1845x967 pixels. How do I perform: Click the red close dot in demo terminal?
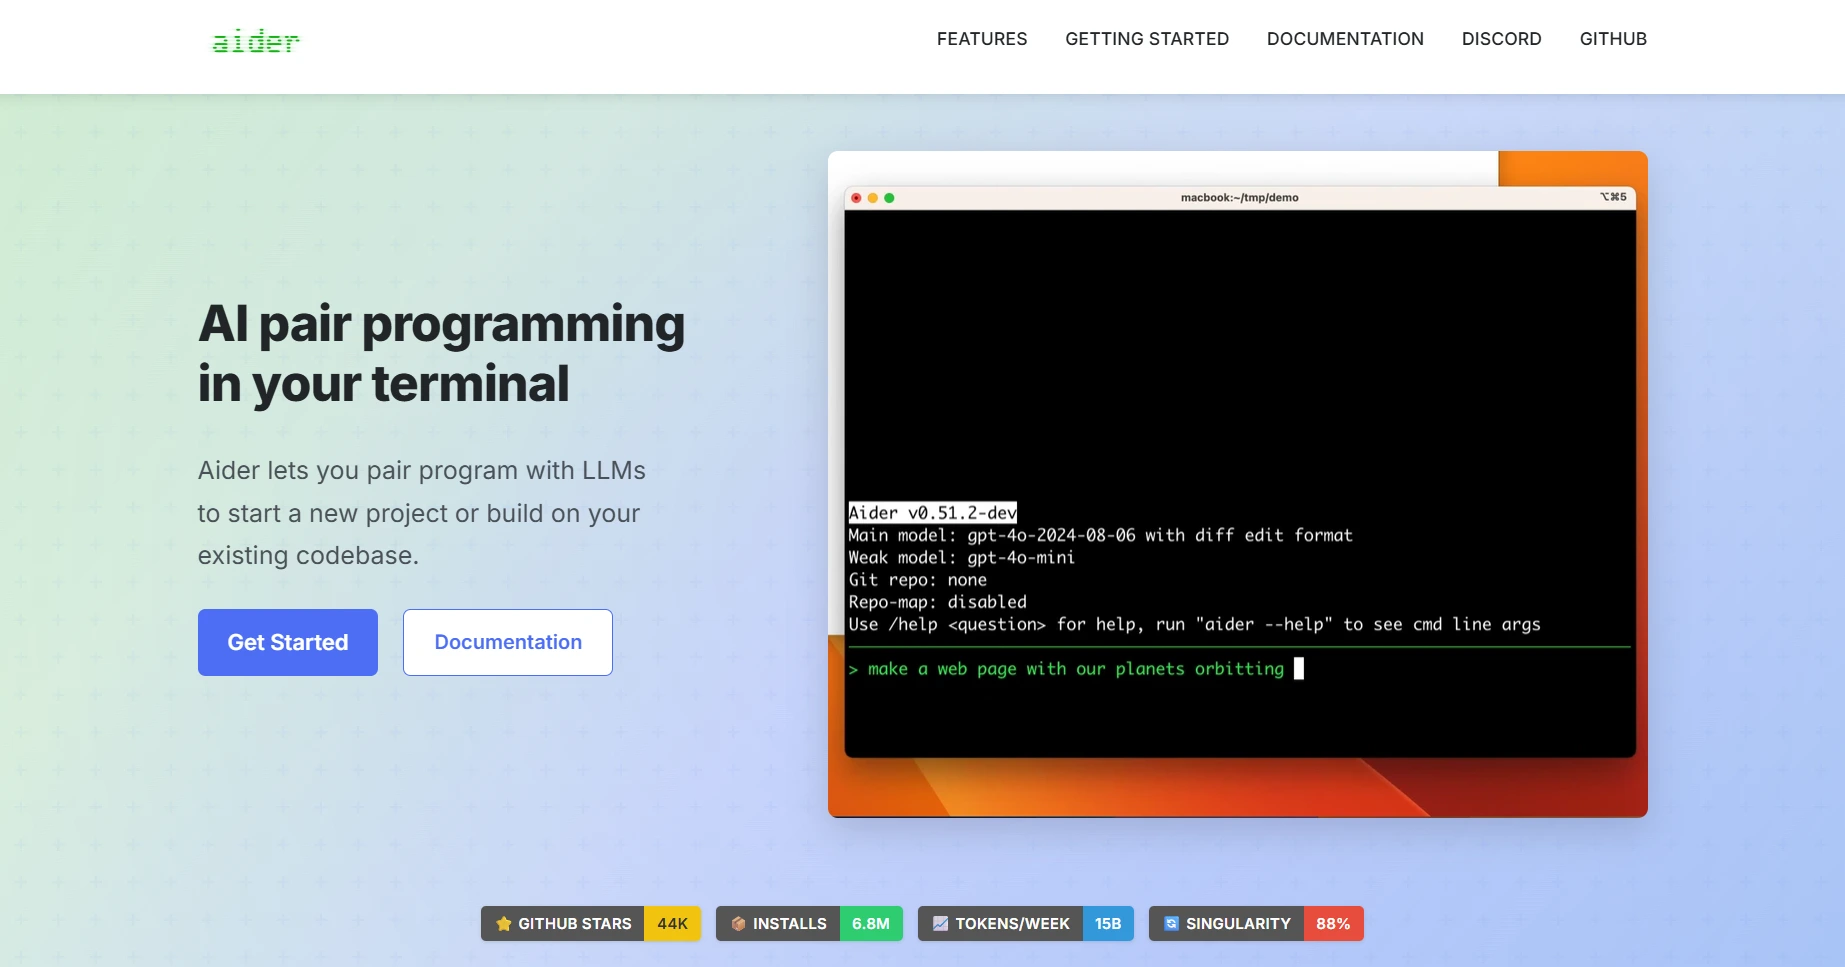point(856,198)
